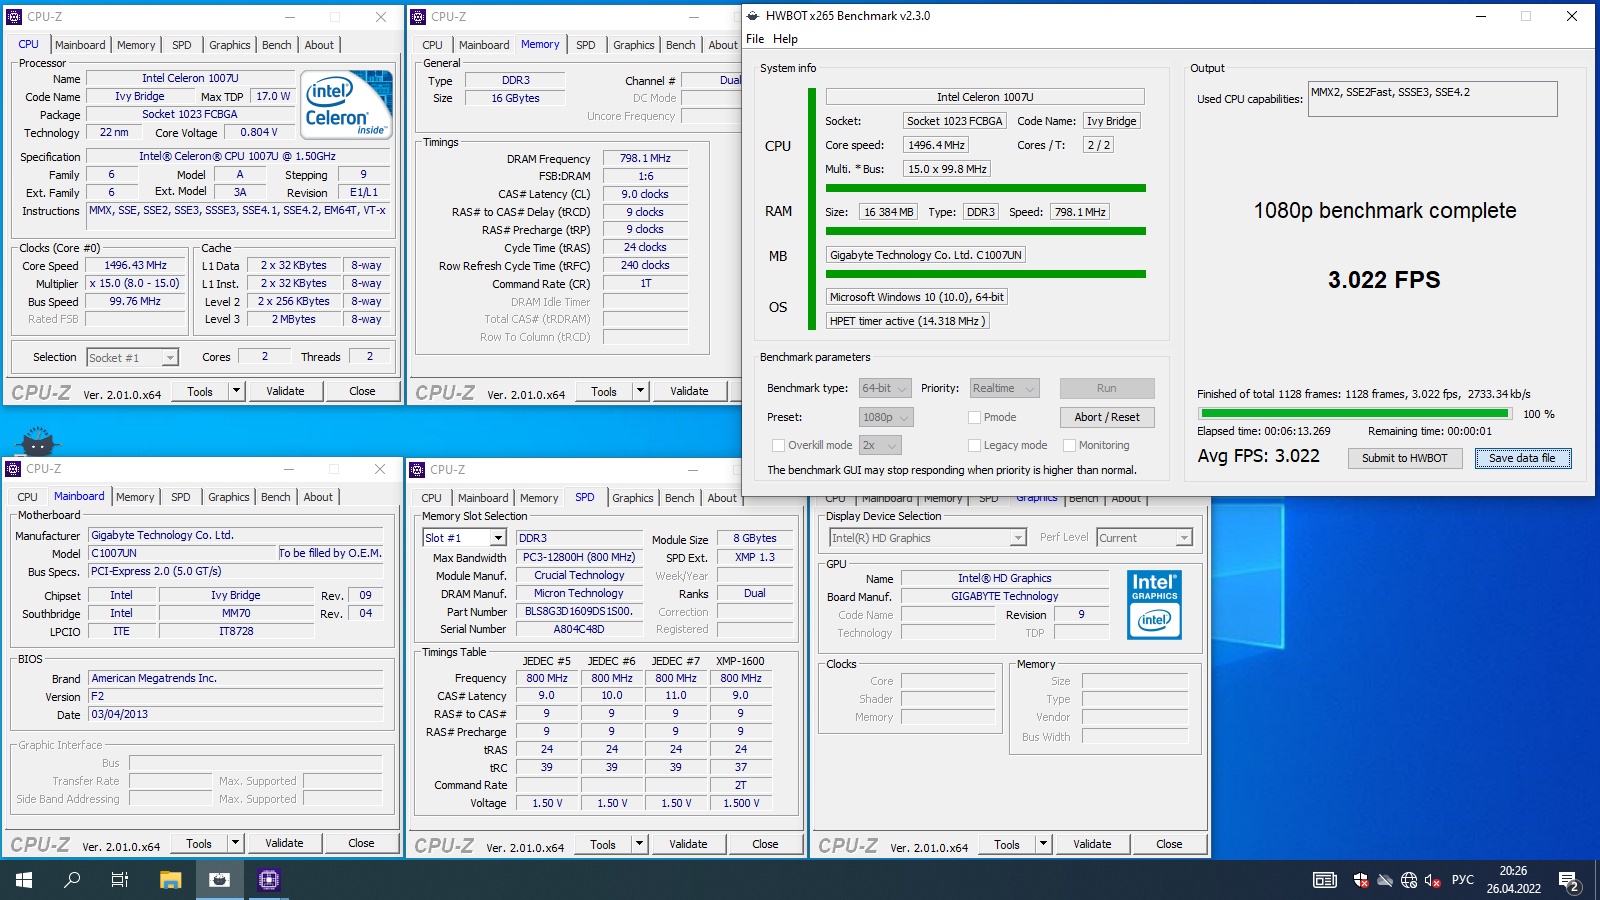This screenshot has width=1600, height=900.
Task: Open the Slot #1 memory slot dropdown
Action: tap(464, 538)
